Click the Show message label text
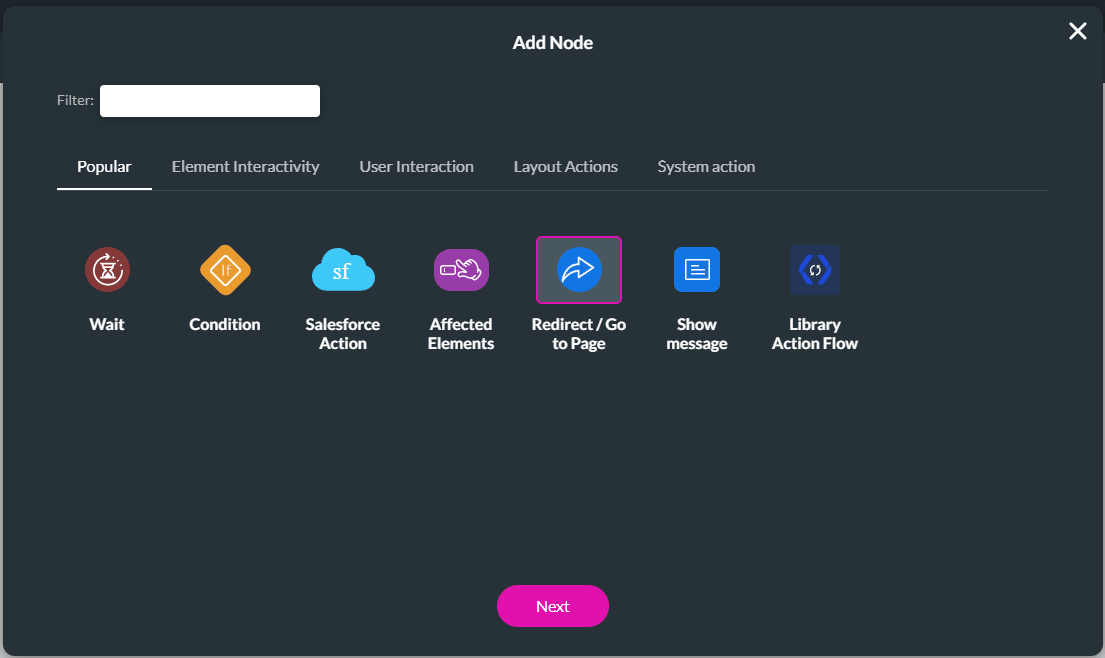The width and height of the screenshot is (1105, 658). [697, 333]
